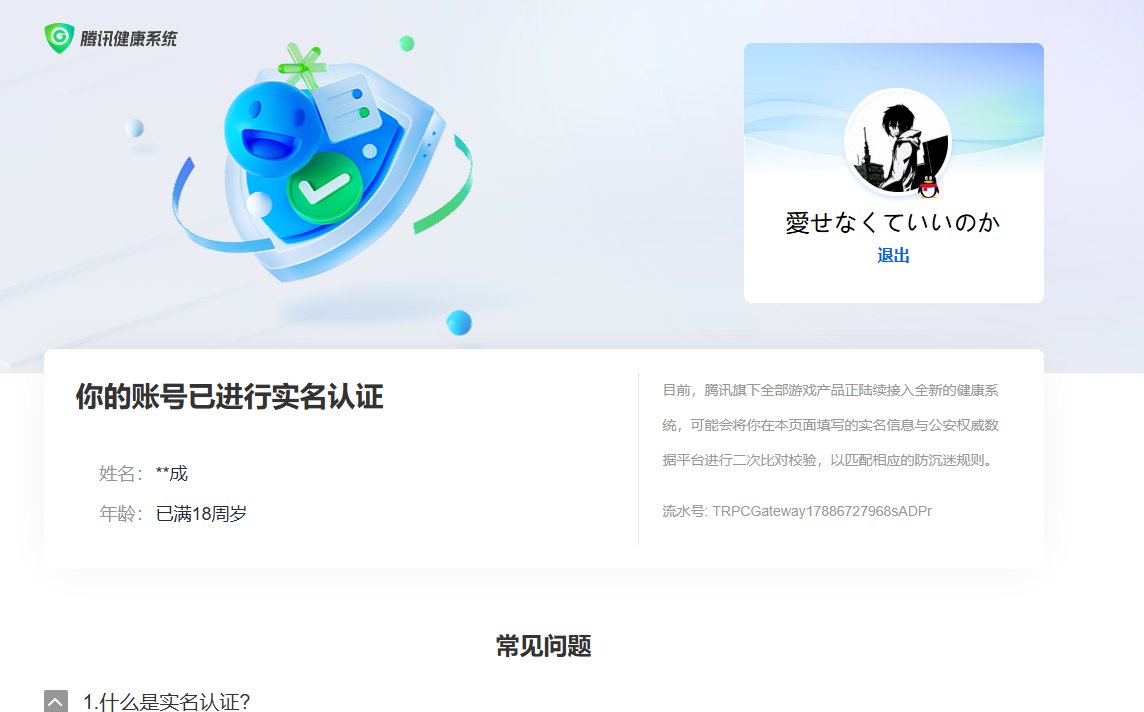Viewport: 1144px width, 712px height.
Task: Click the 姓名 label
Action: click(x=120, y=473)
